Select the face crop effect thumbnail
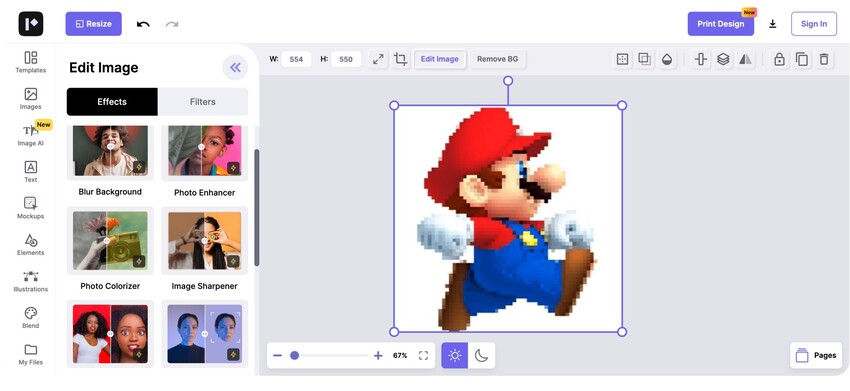 (204, 334)
